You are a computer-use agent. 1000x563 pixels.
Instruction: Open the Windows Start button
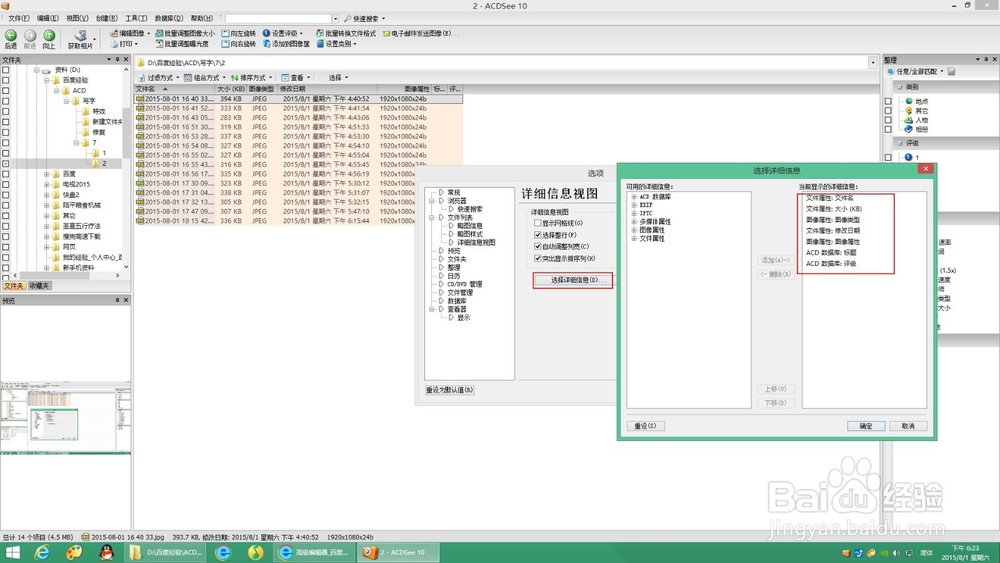tap(12, 552)
